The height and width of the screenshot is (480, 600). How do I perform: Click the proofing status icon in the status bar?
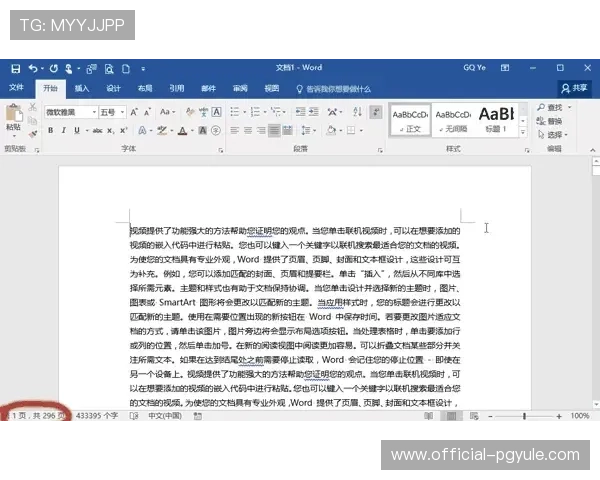[134, 416]
